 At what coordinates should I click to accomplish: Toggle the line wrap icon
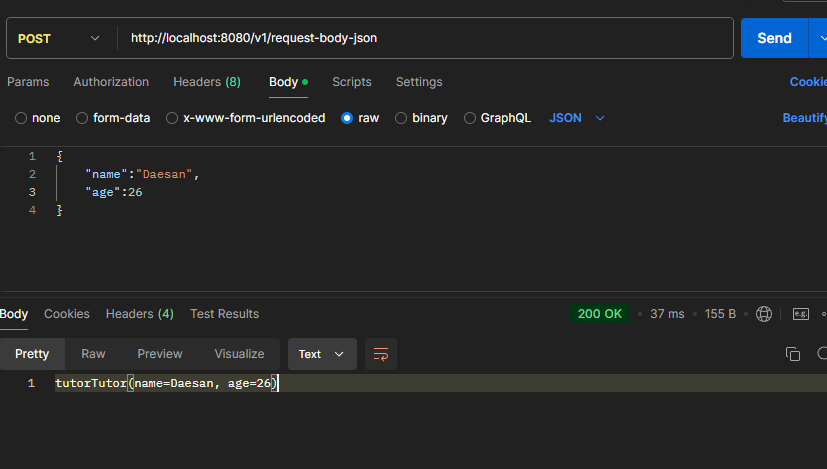(381, 354)
